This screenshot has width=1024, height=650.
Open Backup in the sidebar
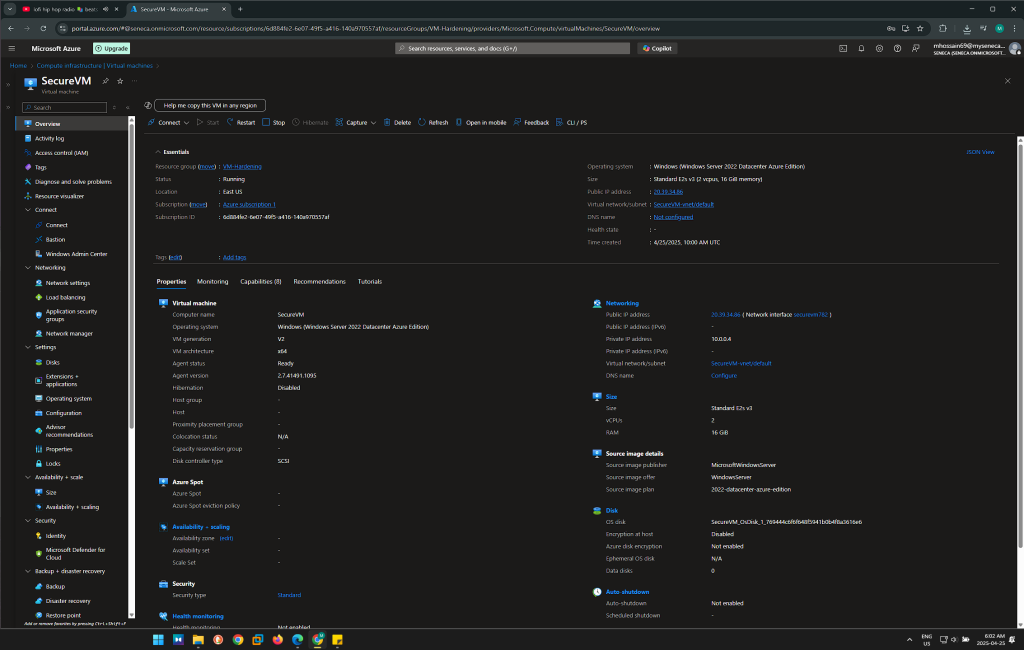tap(56, 587)
